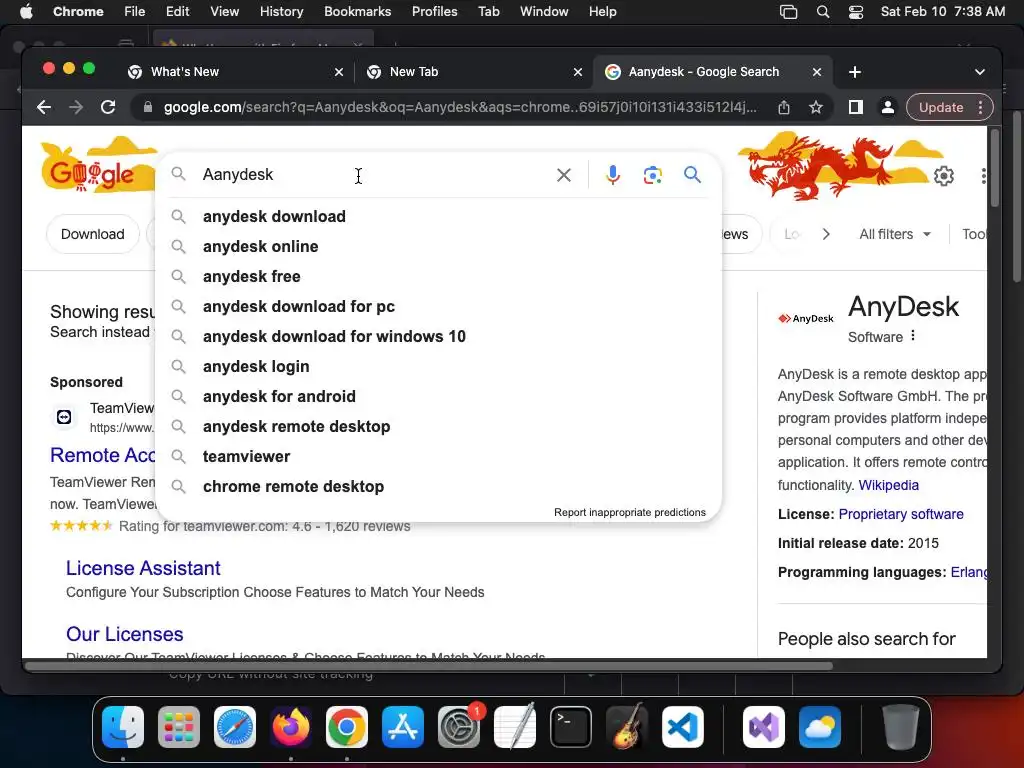Viewport: 1024px width, 768px height.
Task: Open the Bookmarks menu
Action: click(357, 12)
